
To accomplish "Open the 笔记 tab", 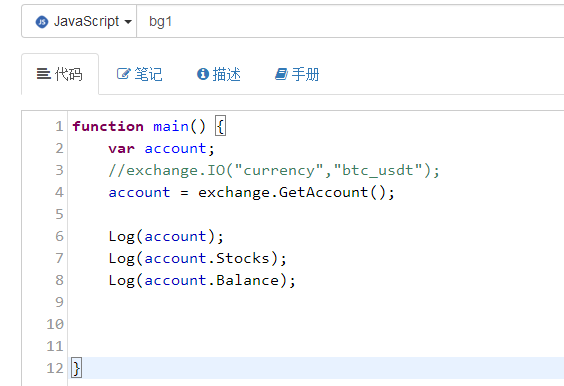I will (140, 74).
